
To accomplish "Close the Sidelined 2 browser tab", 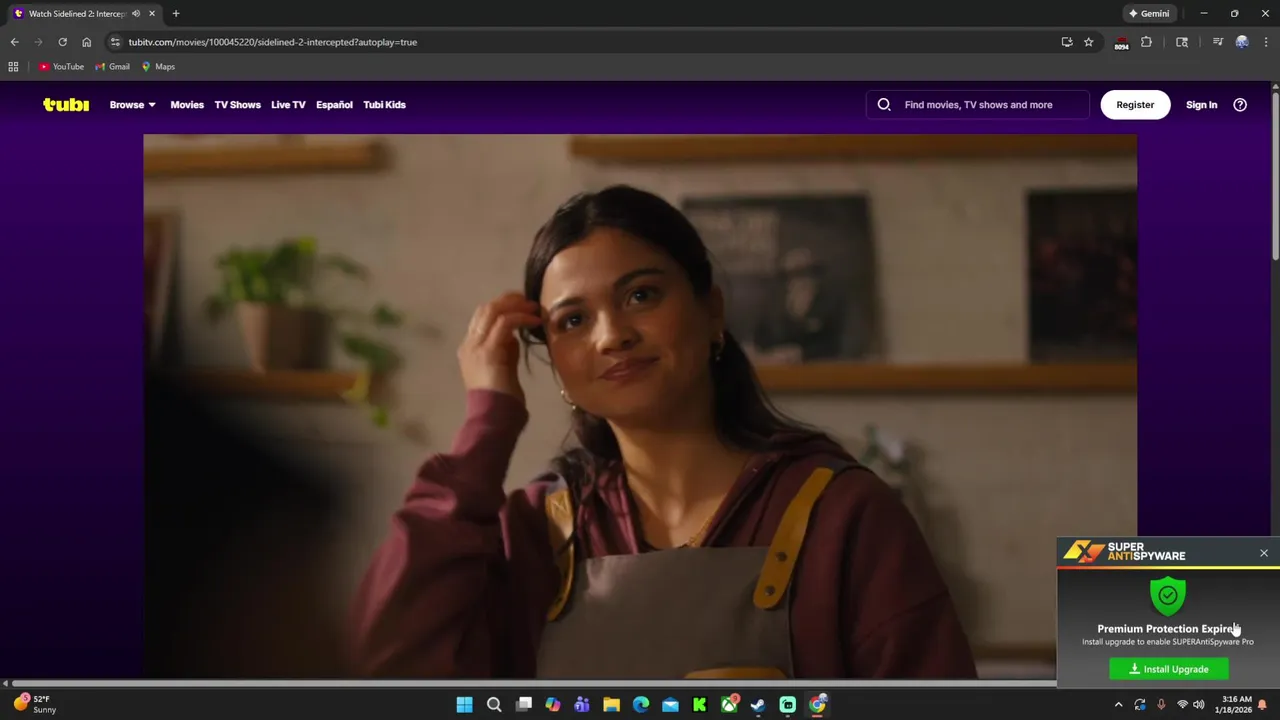I will [152, 14].
